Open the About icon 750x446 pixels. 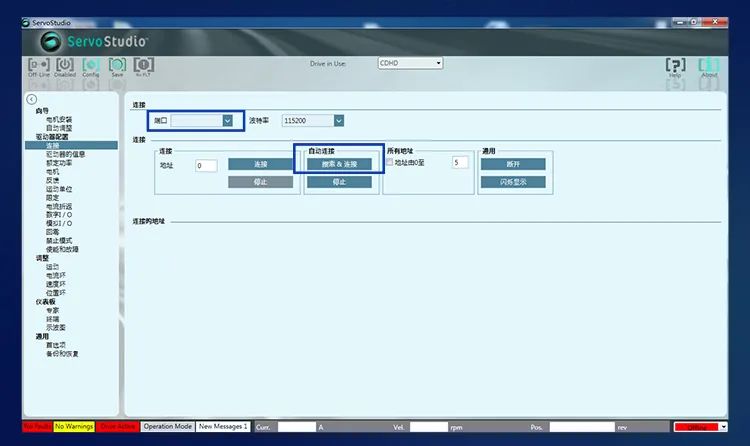[x=708, y=65]
